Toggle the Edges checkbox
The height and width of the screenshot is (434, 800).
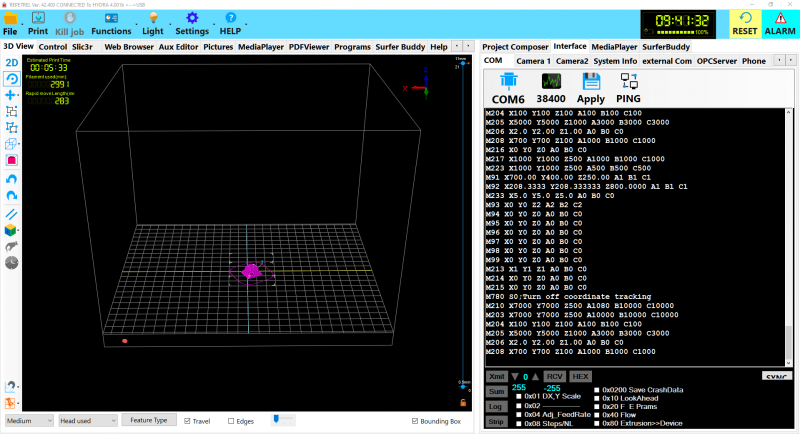tap(231, 421)
